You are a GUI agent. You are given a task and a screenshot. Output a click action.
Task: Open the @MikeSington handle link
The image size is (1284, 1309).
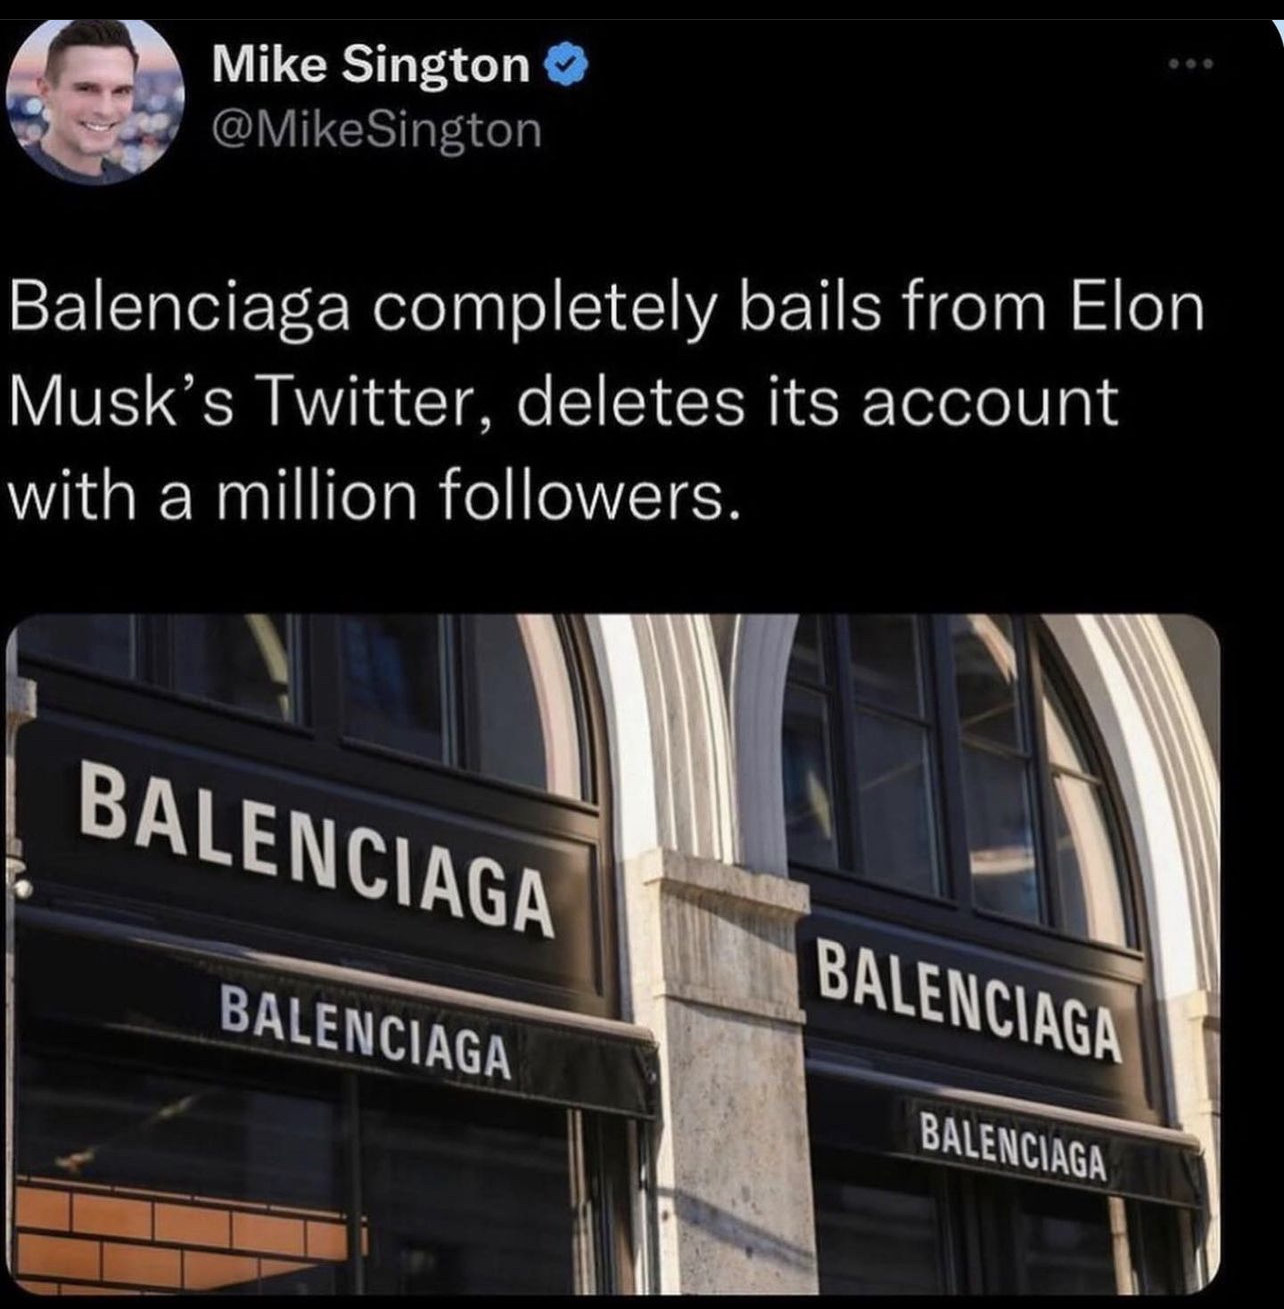[x=376, y=130]
